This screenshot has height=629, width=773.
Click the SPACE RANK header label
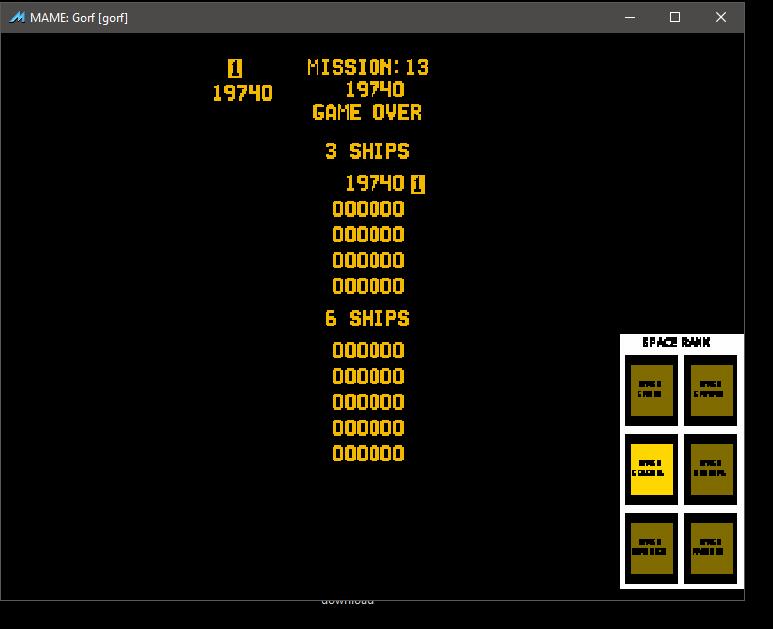click(x=676, y=342)
